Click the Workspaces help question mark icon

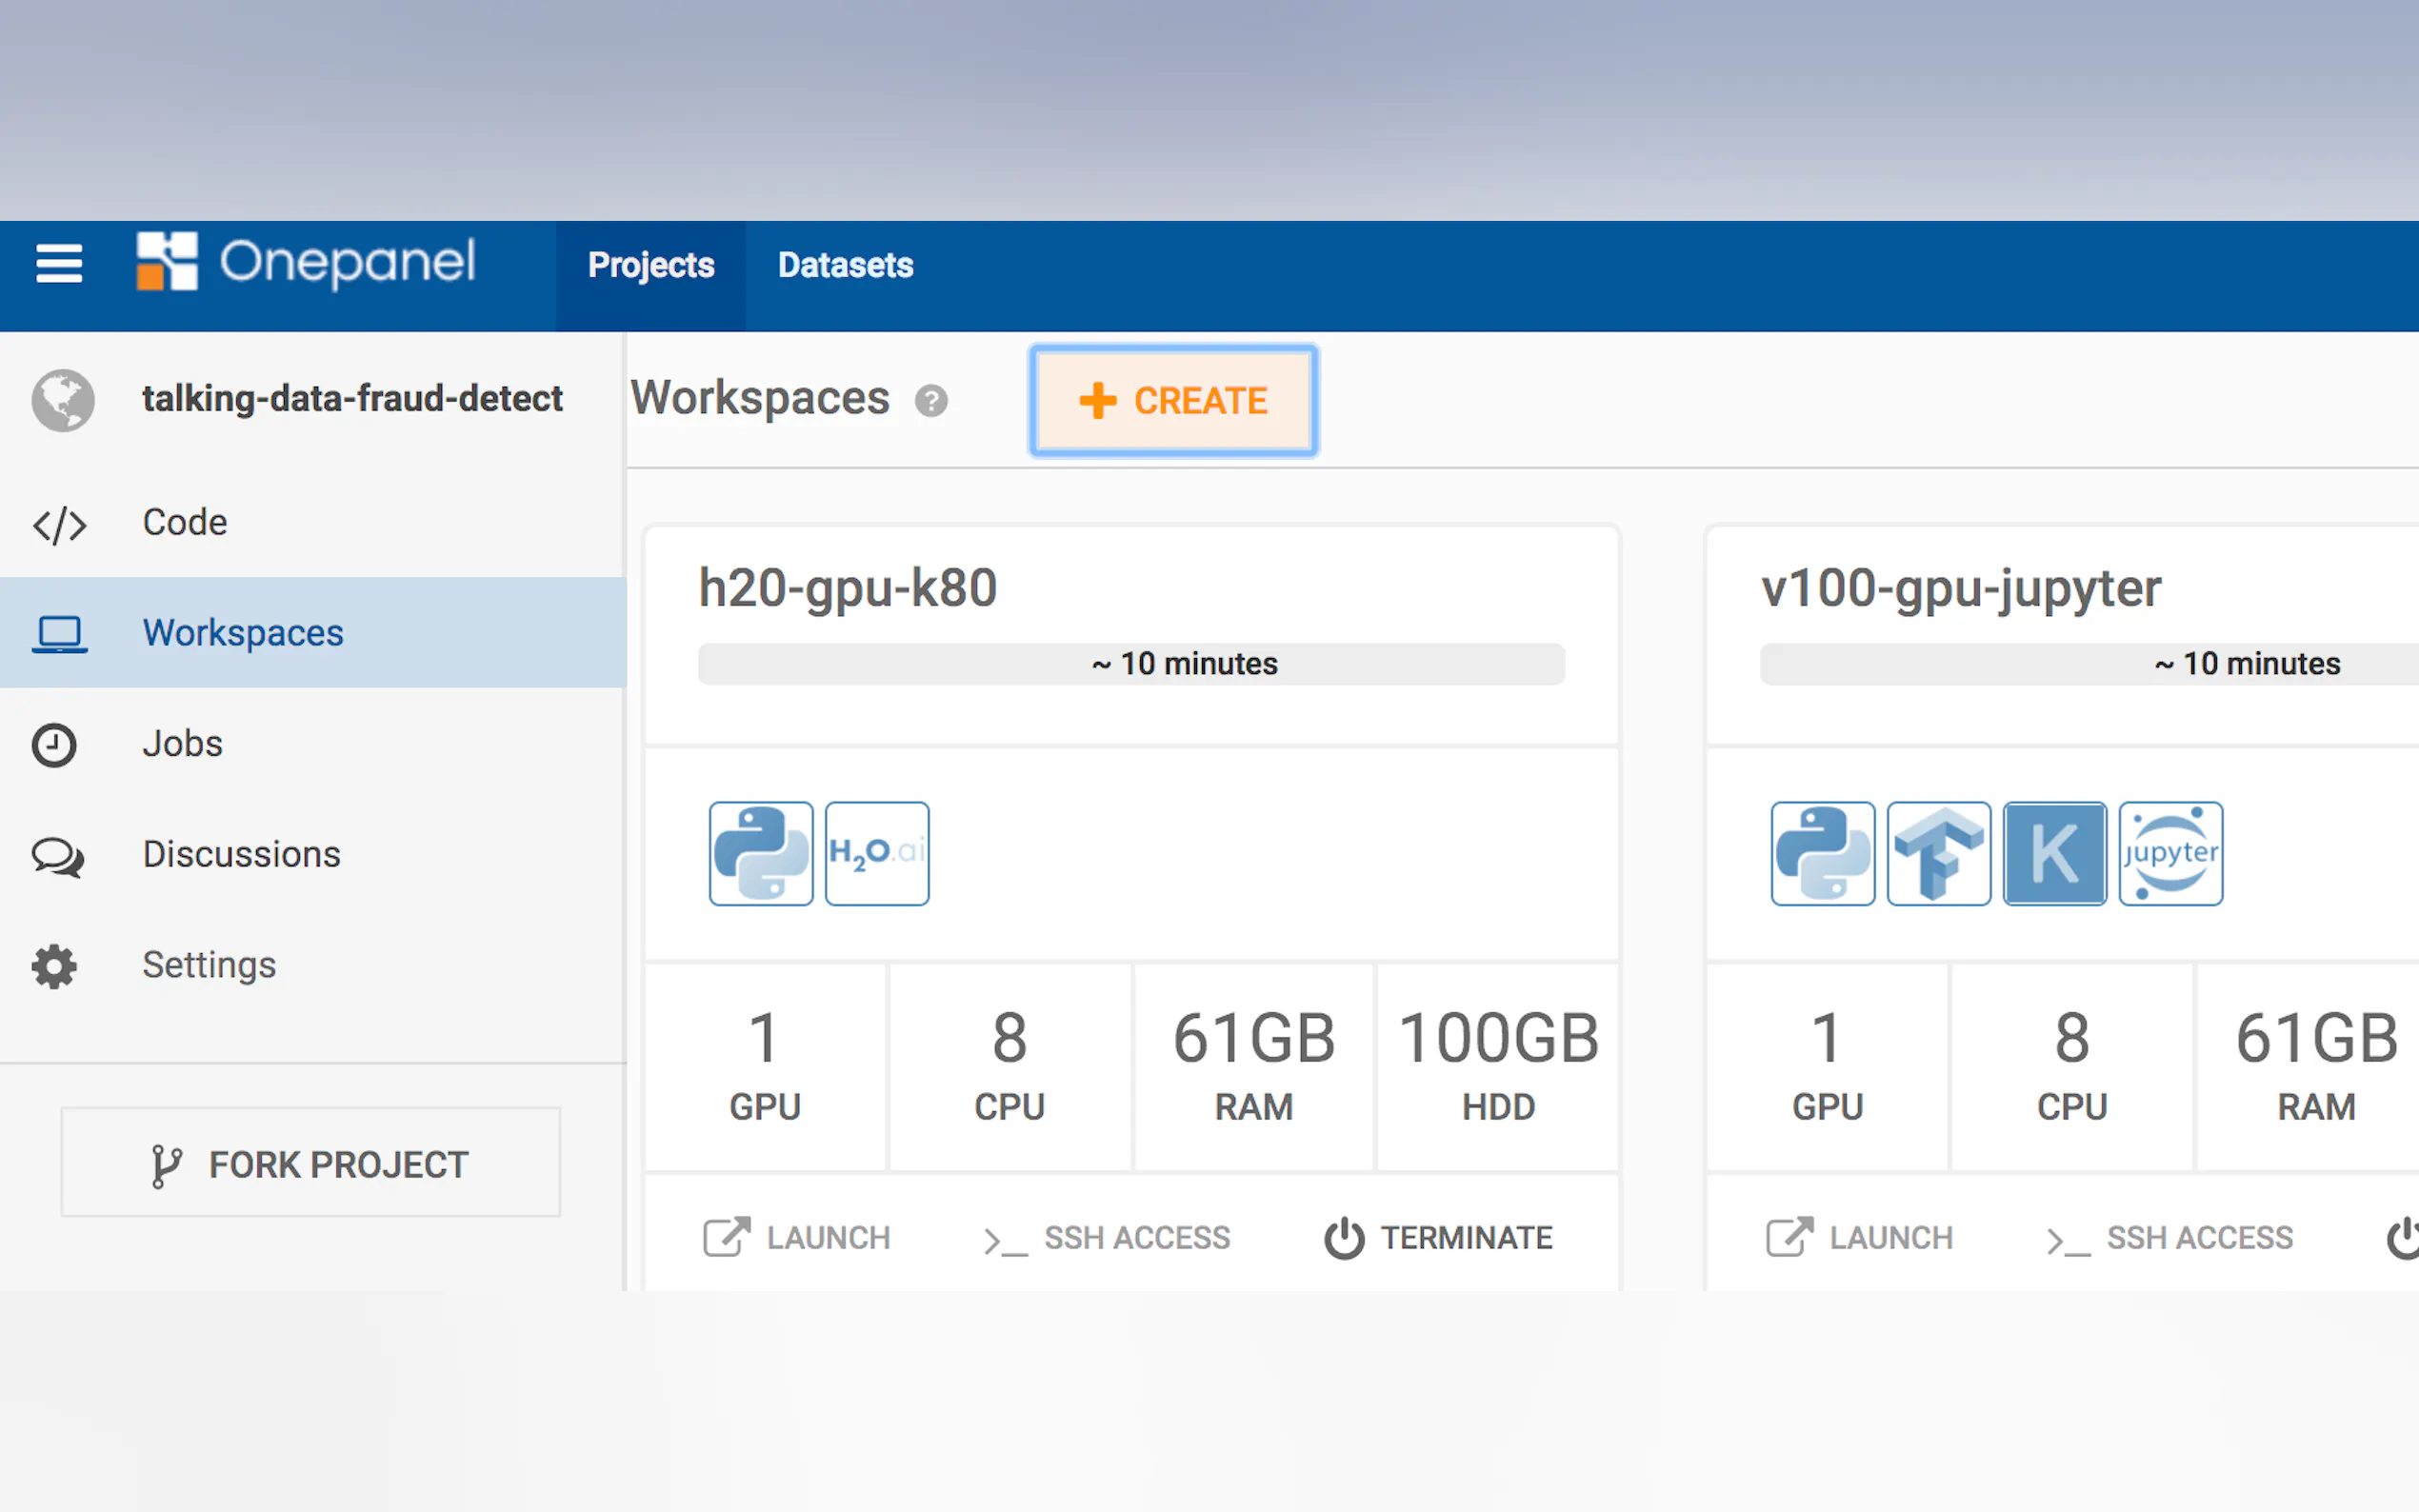(930, 401)
